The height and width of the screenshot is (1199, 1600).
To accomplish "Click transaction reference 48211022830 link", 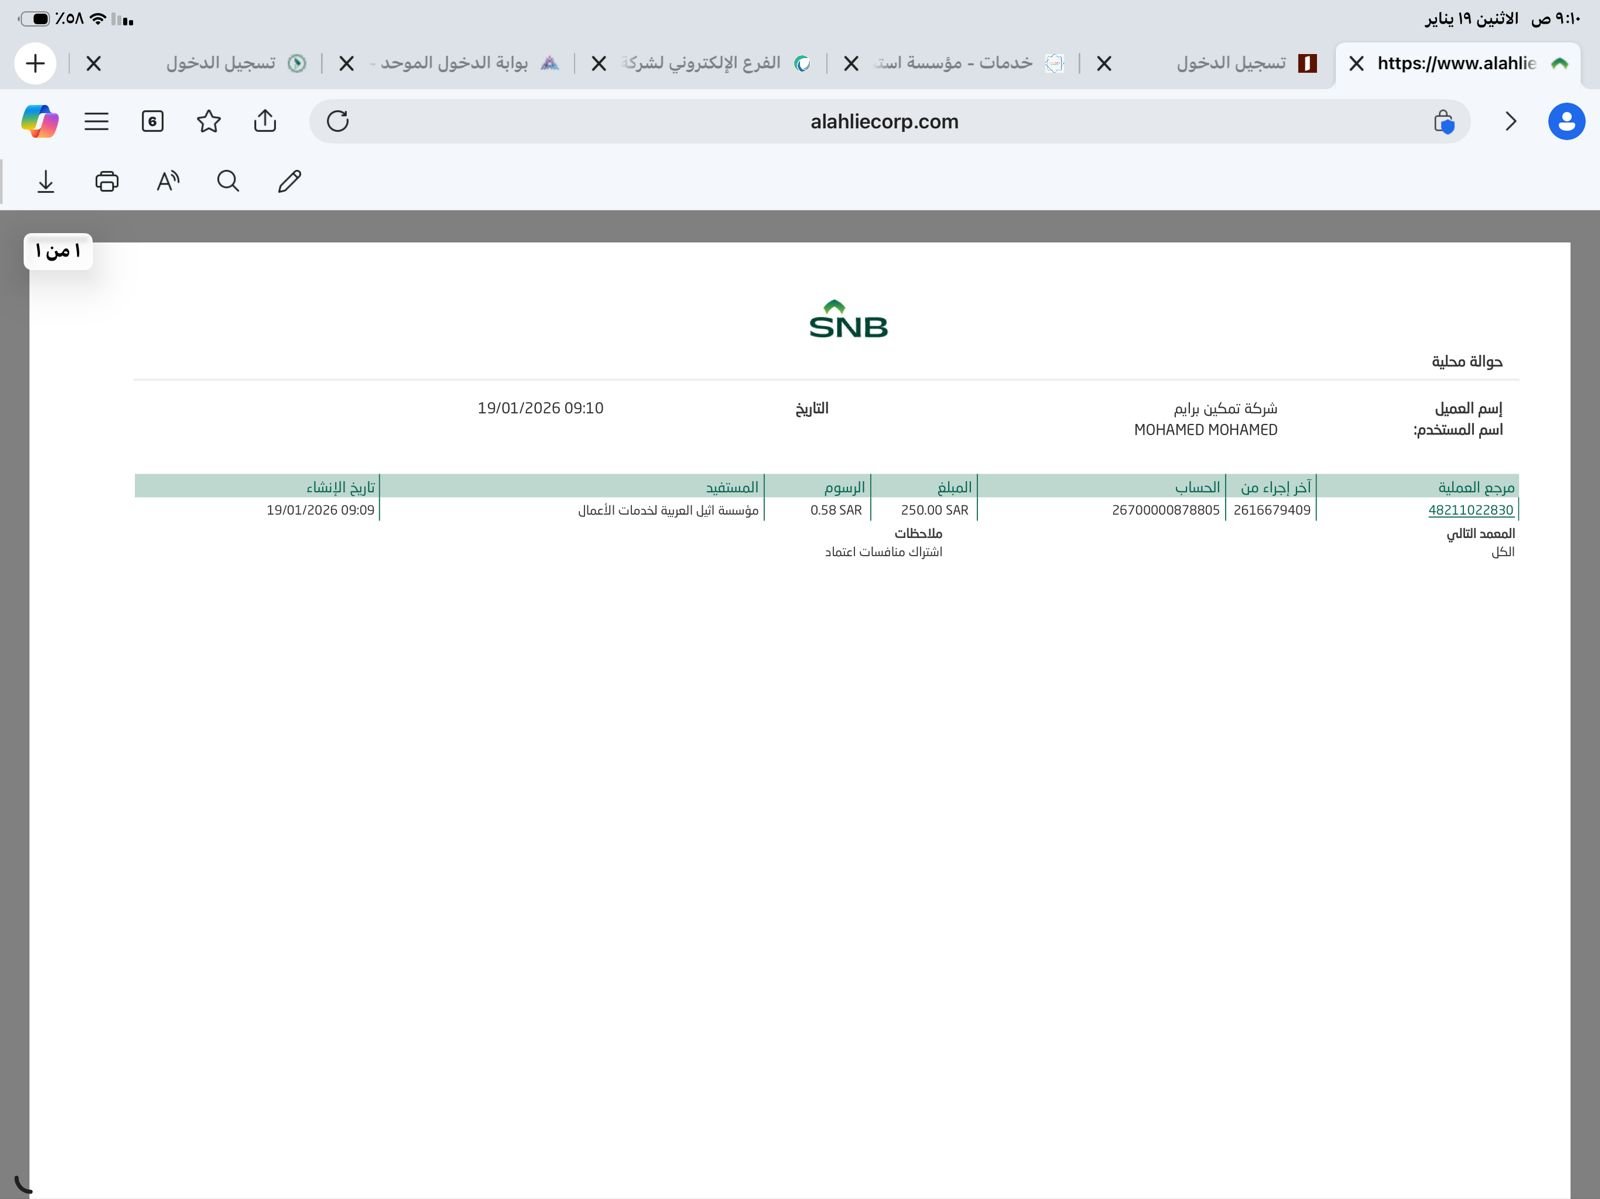I will [x=1470, y=510].
